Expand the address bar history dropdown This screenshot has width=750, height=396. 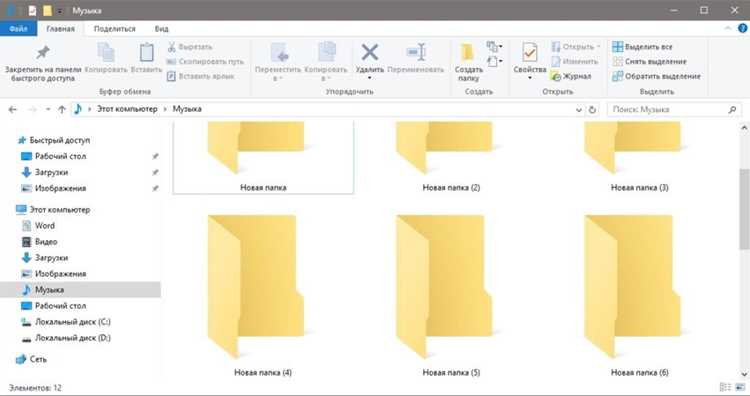pyautogui.click(x=579, y=110)
